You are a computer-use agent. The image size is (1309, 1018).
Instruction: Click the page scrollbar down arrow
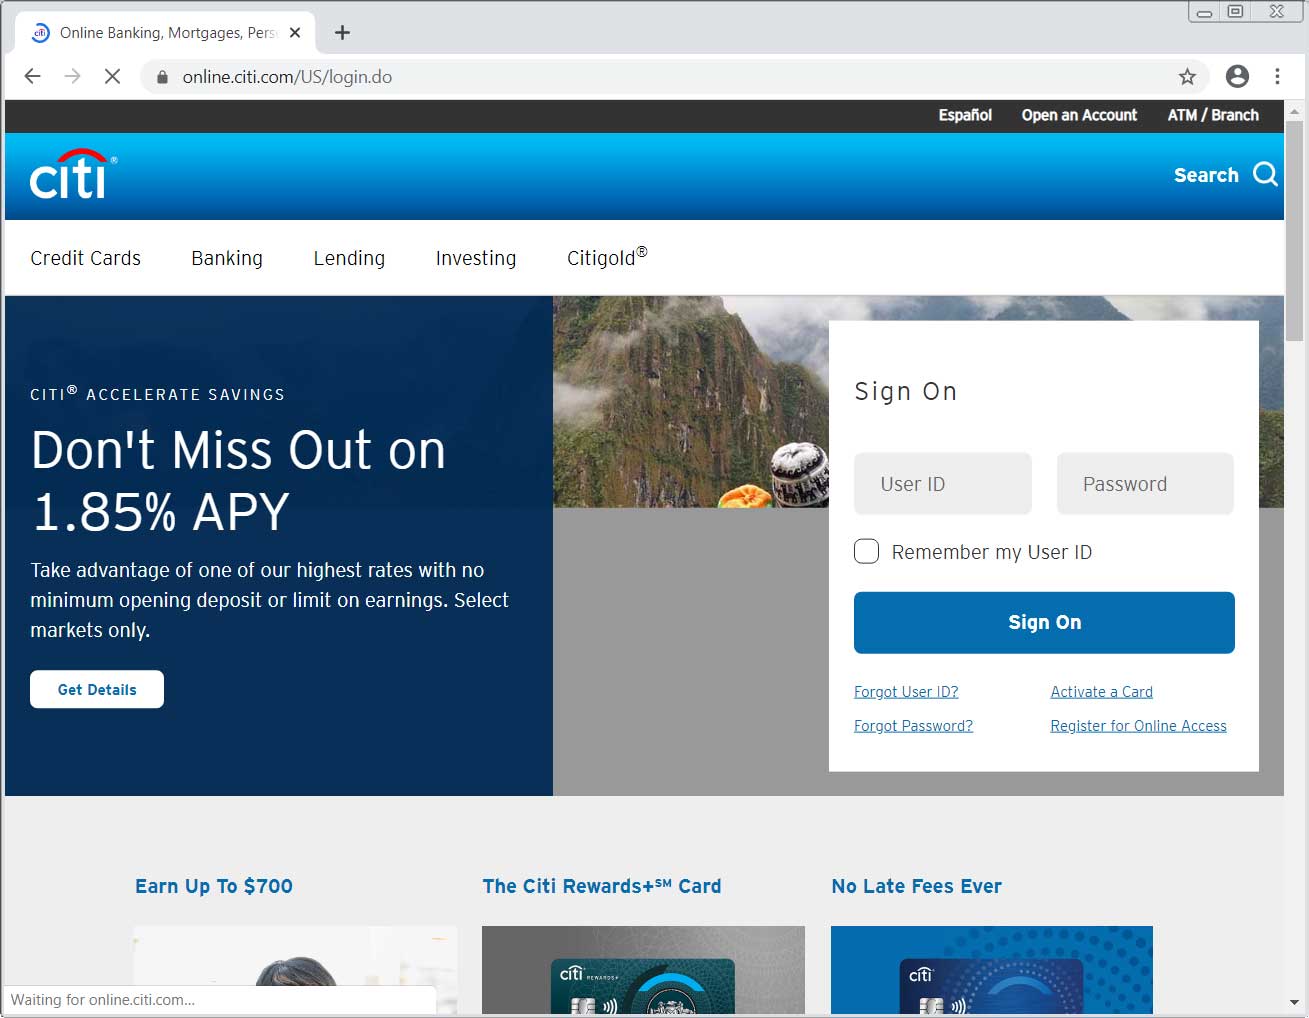tap(1295, 1002)
